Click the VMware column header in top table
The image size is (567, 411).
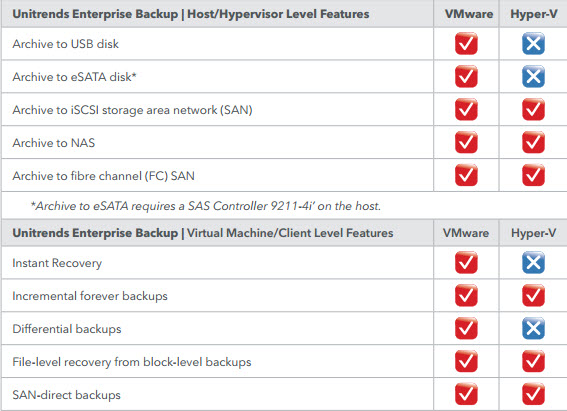pos(469,14)
